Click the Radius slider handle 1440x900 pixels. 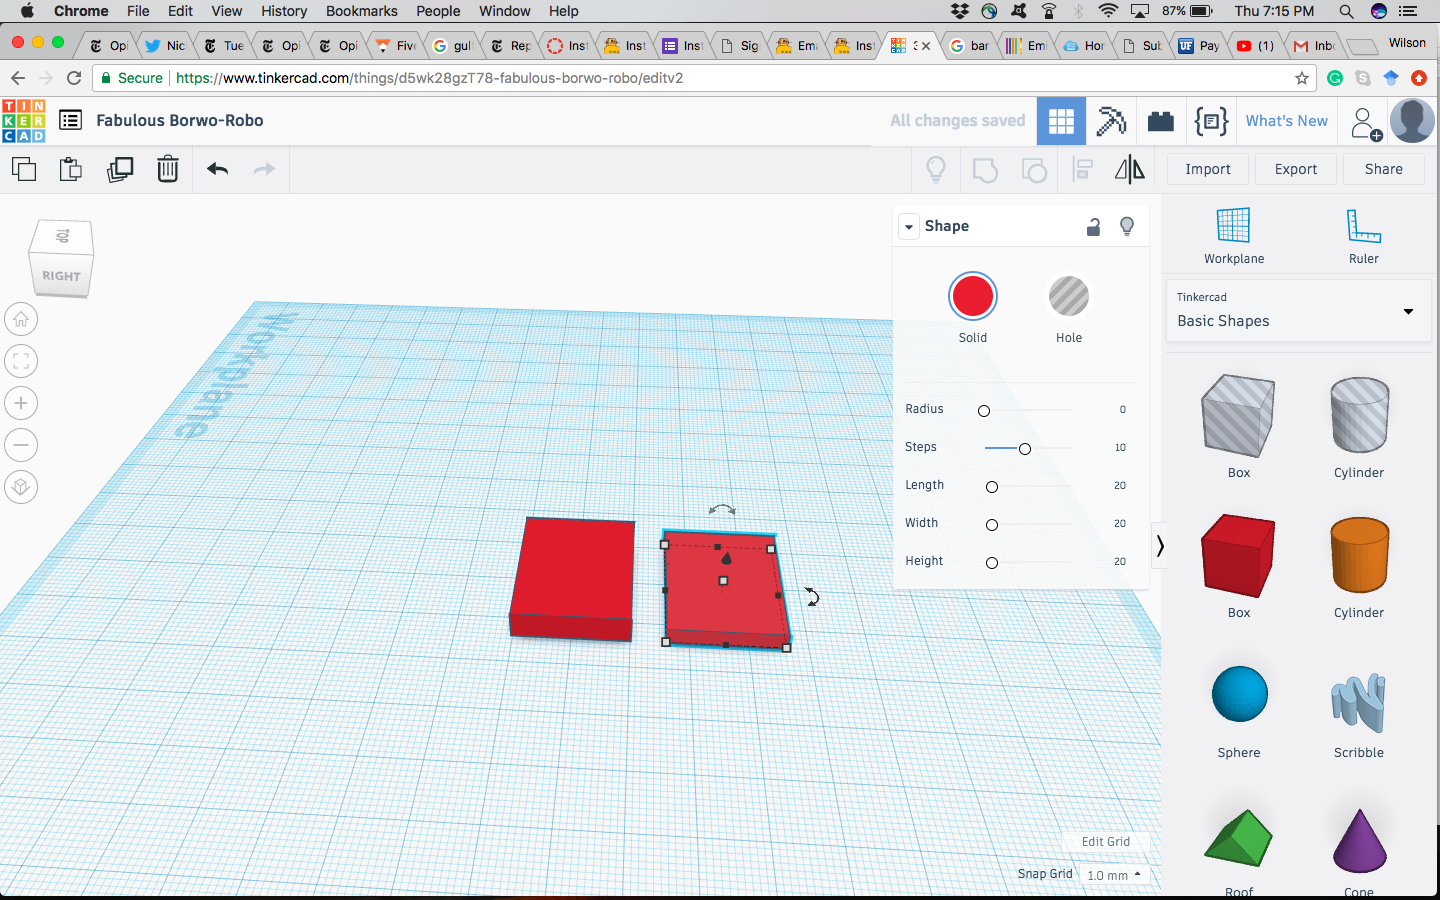pos(984,411)
